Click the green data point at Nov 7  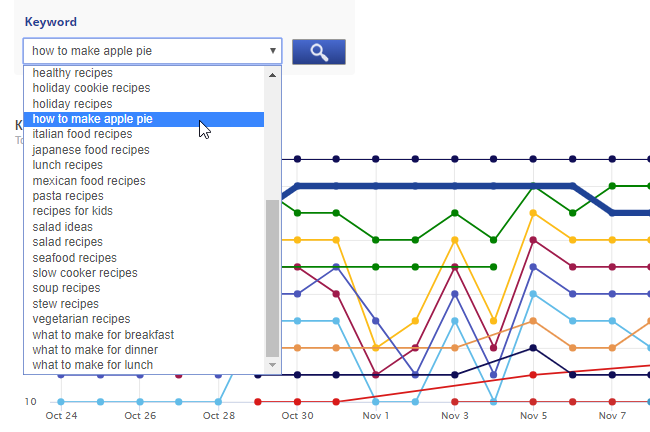[612, 186]
